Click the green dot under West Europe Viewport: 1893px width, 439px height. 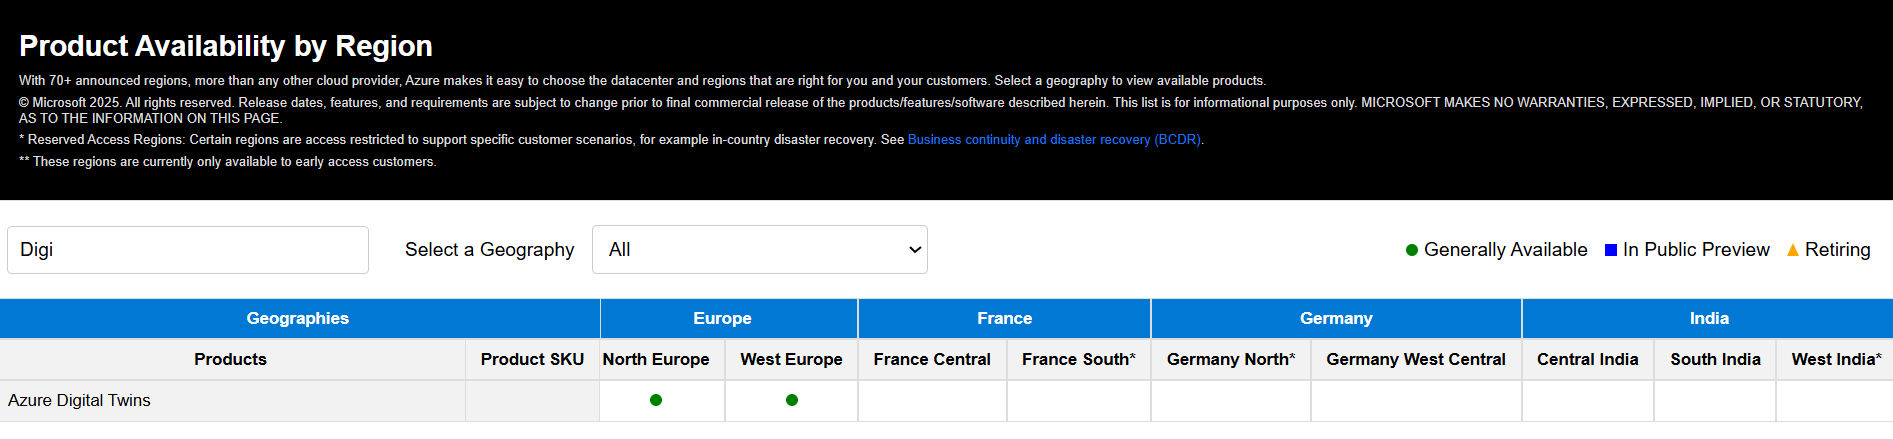792,400
